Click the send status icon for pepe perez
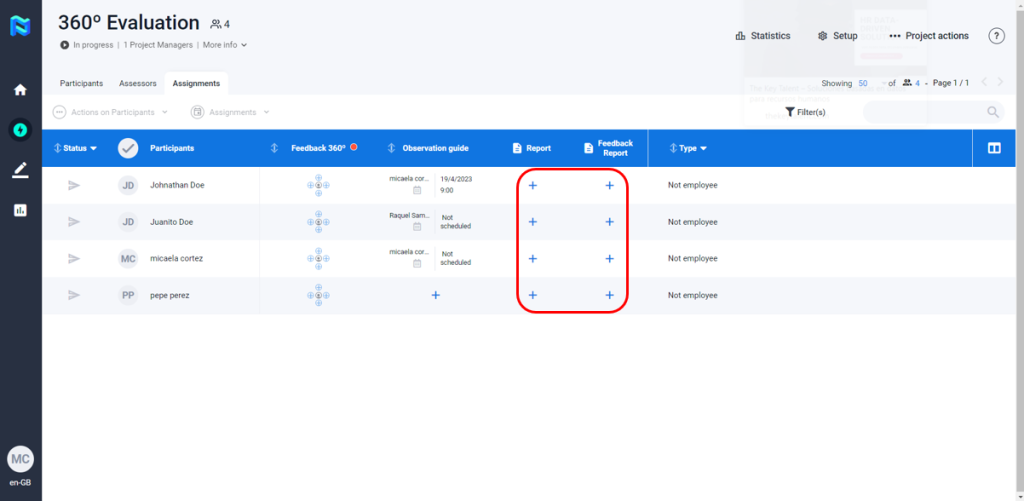The height and width of the screenshot is (501, 1024). [x=74, y=295]
